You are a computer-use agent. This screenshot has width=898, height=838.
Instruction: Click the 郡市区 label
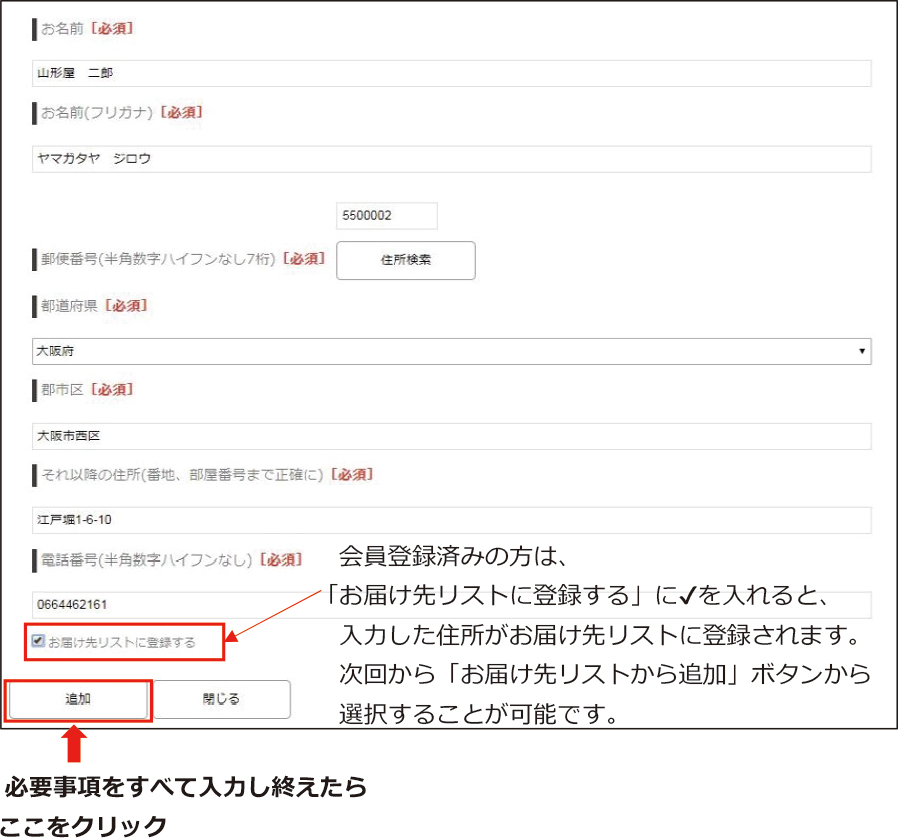[x=62, y=390]
